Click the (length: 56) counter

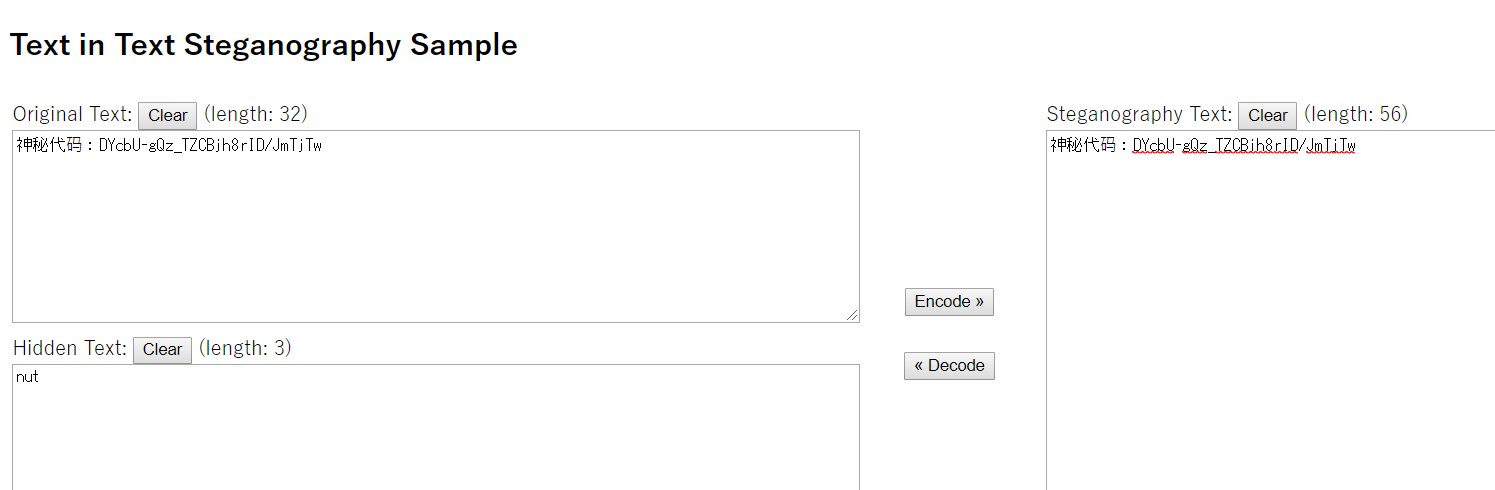[1356, 114]
